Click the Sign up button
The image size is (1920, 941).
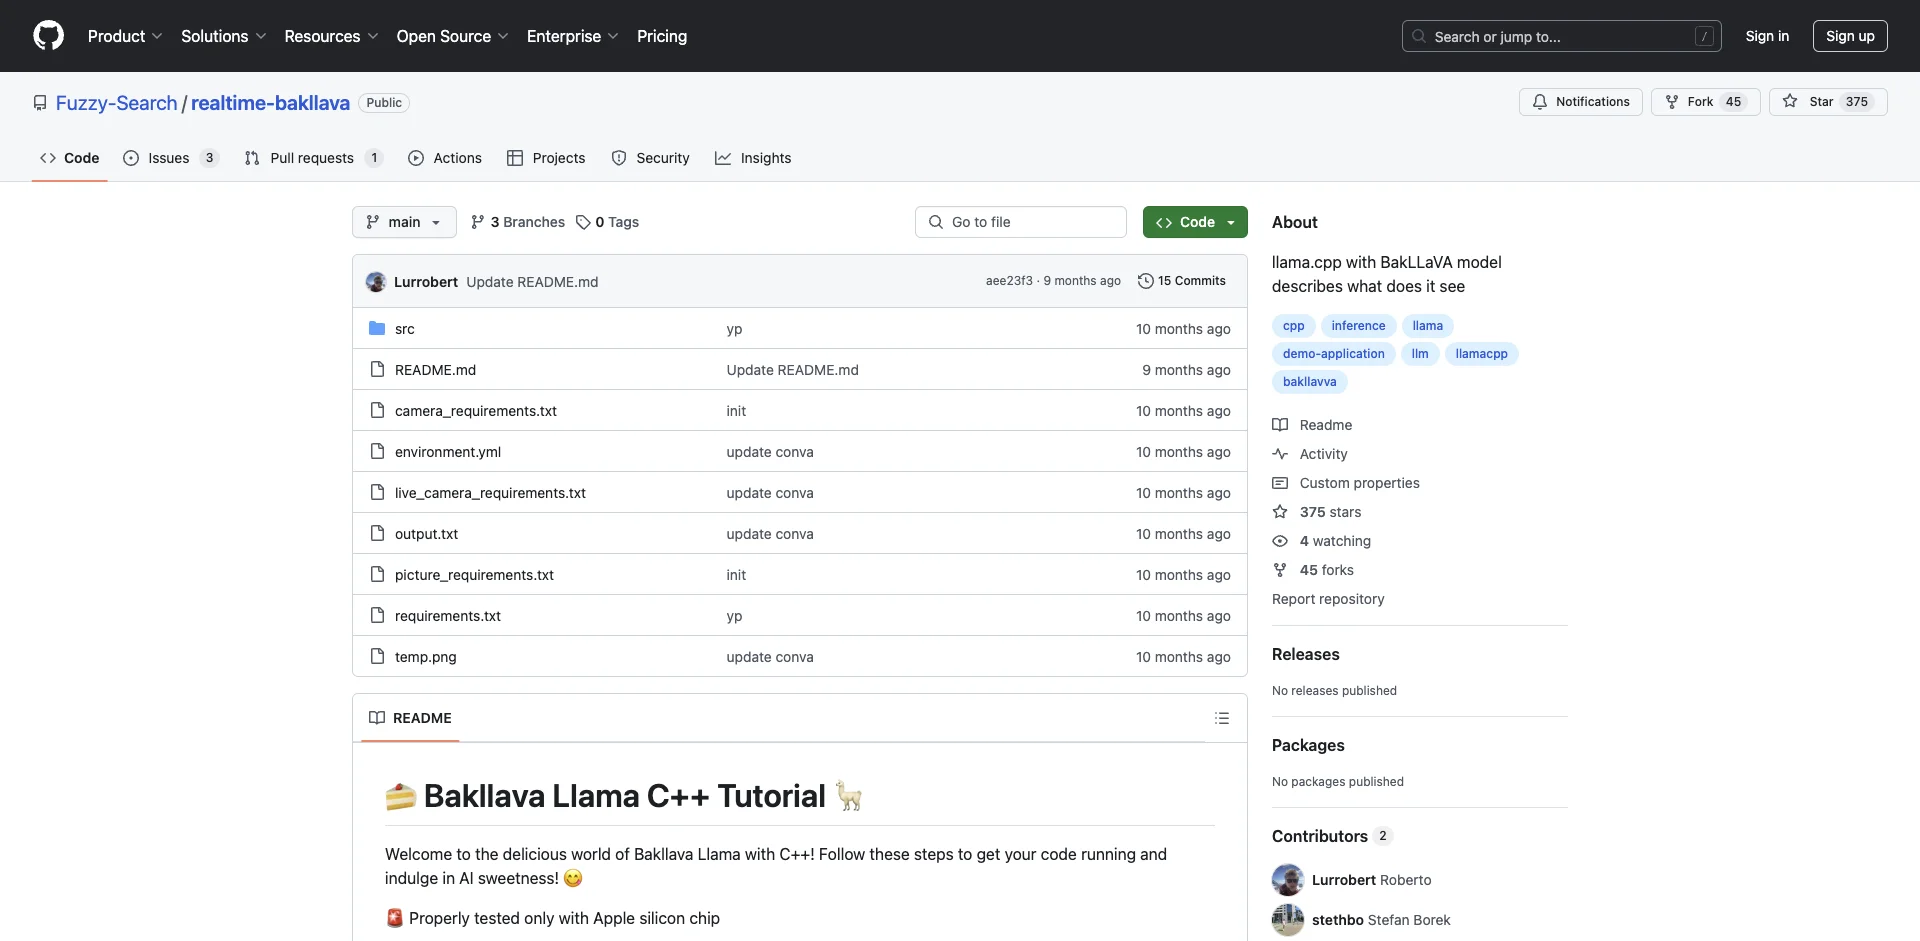point(1850,36)
